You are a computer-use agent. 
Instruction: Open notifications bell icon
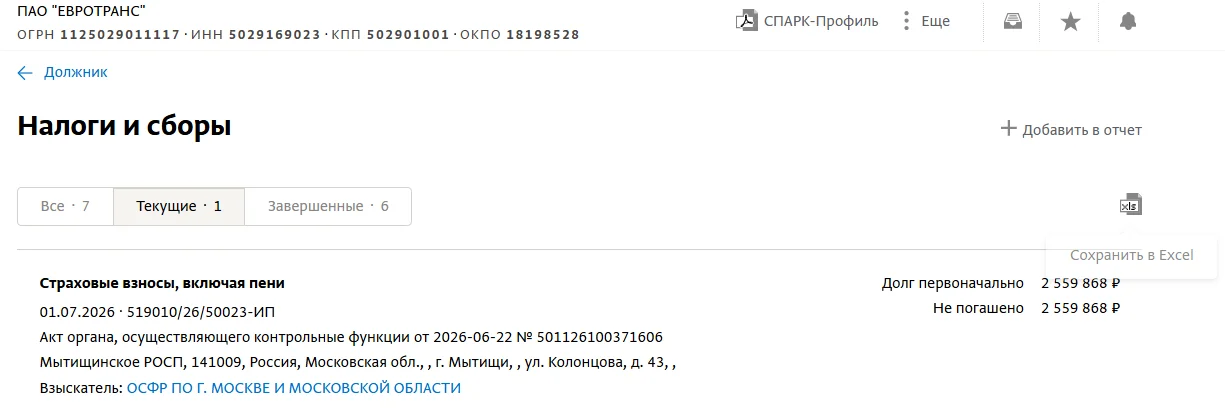1128,21
